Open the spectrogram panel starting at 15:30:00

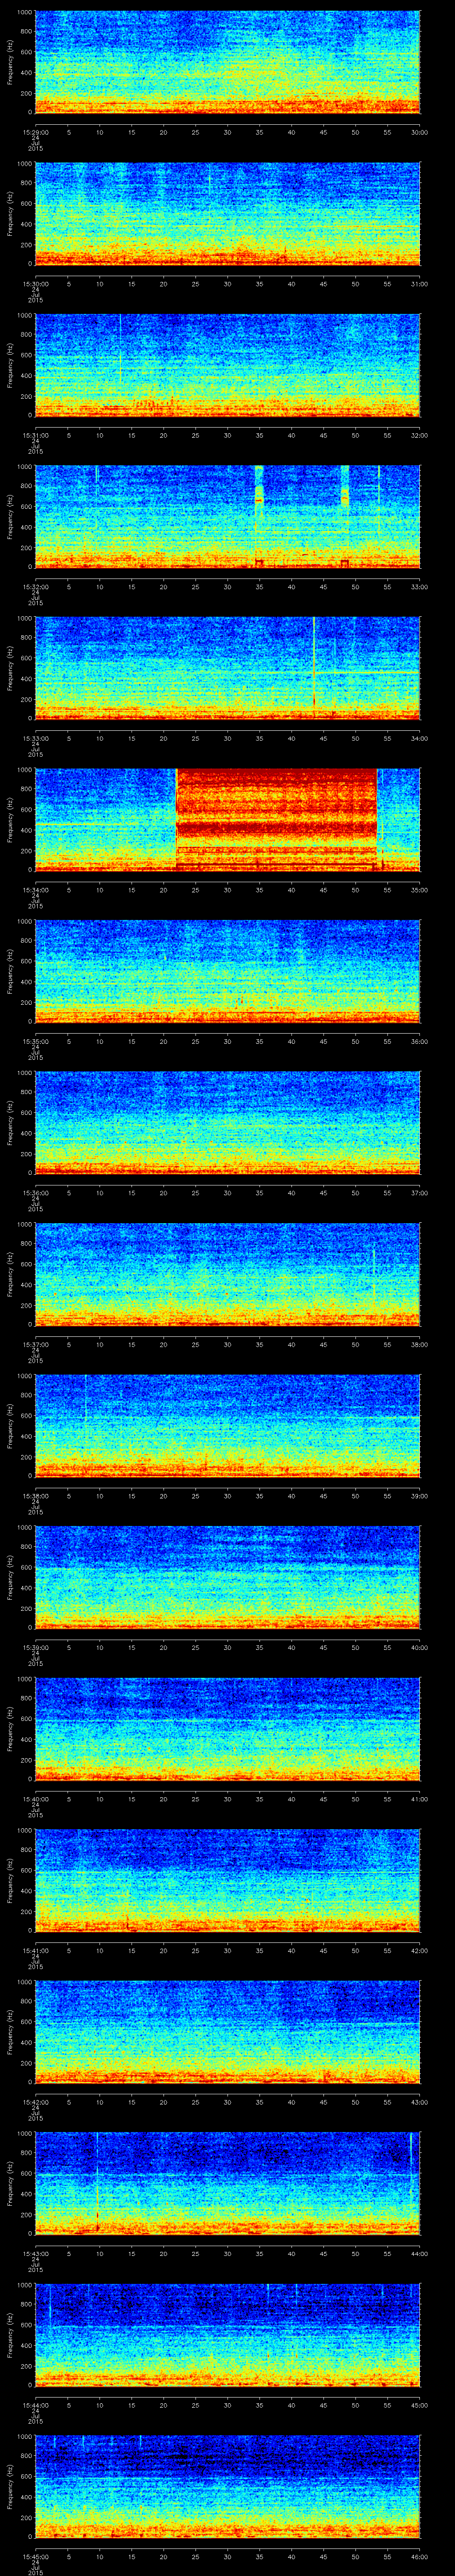click(x=227, y=213)
